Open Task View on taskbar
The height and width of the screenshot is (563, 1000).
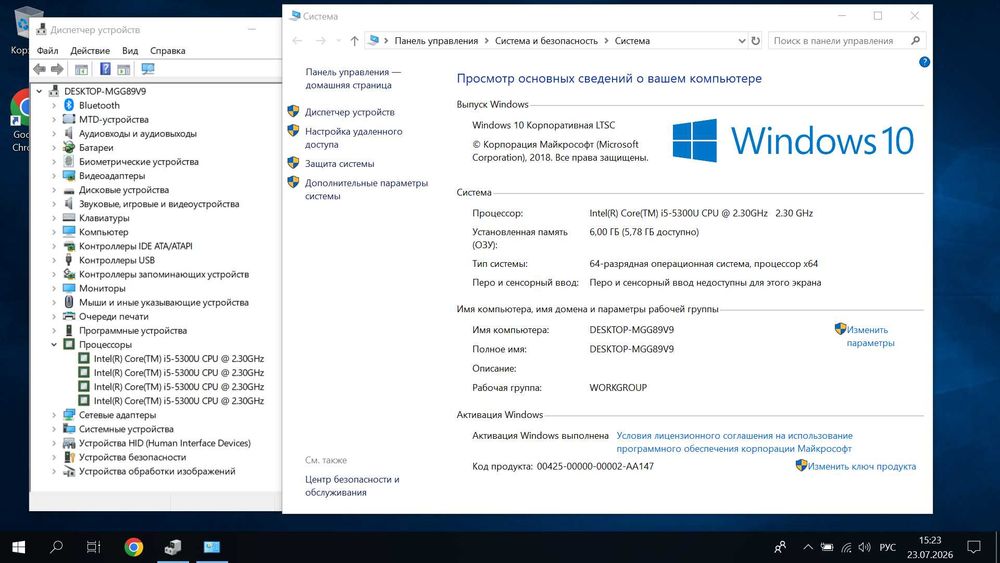(94, 547)
